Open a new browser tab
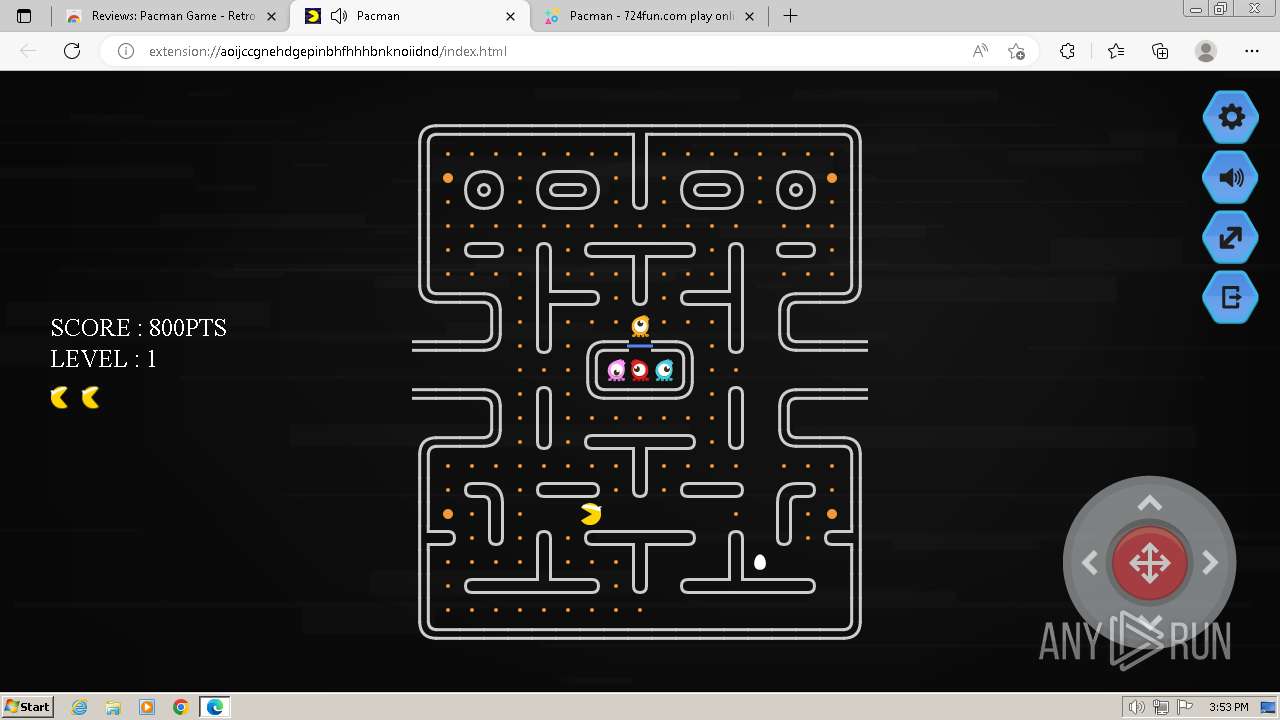This screenshot has height=720, width=1280. pos(790,16)
